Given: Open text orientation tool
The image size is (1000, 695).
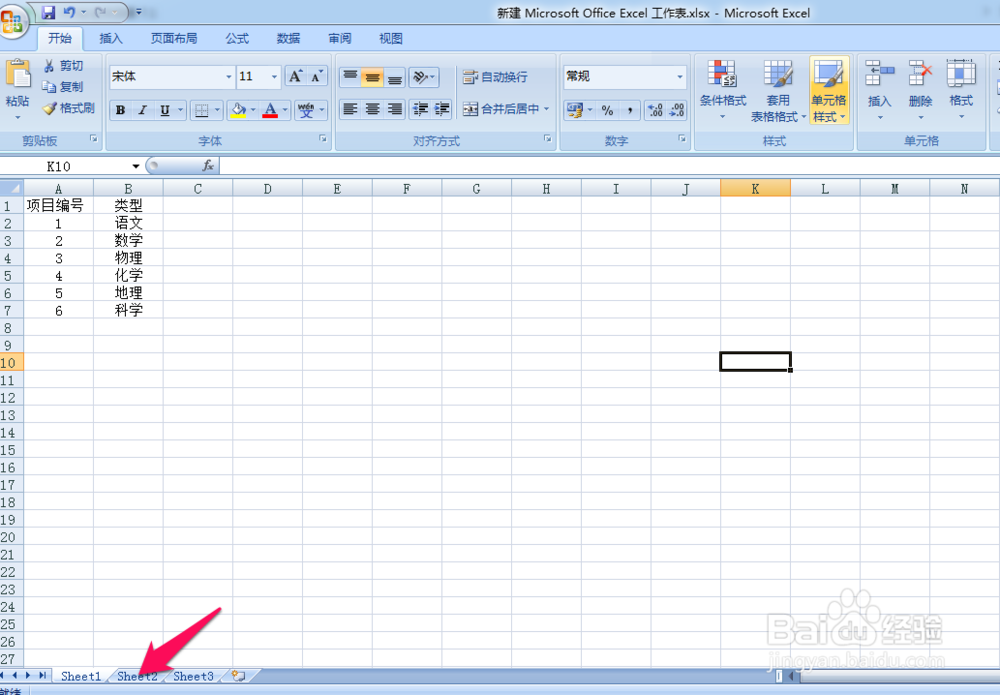Looking at the screenshot, I should pyautogui.click(x=421, y=77).
